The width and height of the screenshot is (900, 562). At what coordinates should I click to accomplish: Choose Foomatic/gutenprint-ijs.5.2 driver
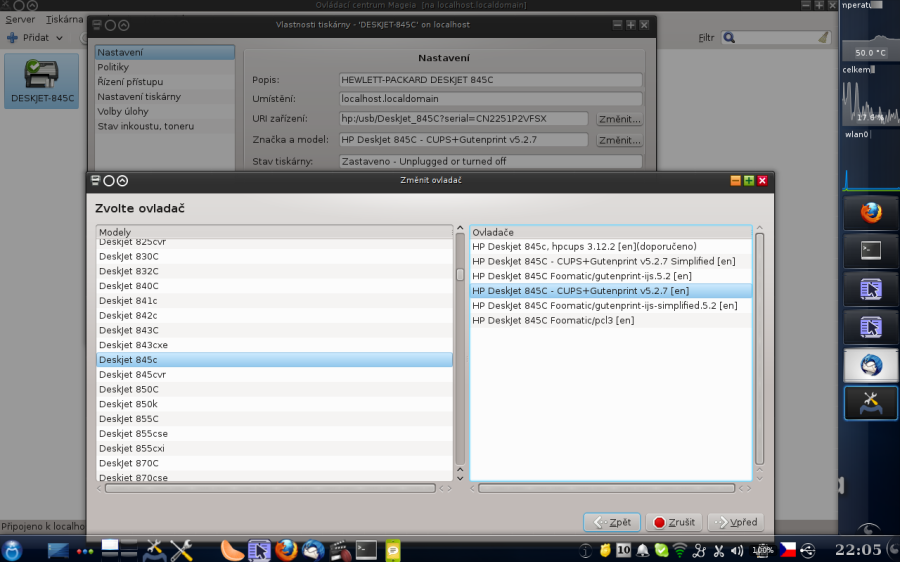611,276
